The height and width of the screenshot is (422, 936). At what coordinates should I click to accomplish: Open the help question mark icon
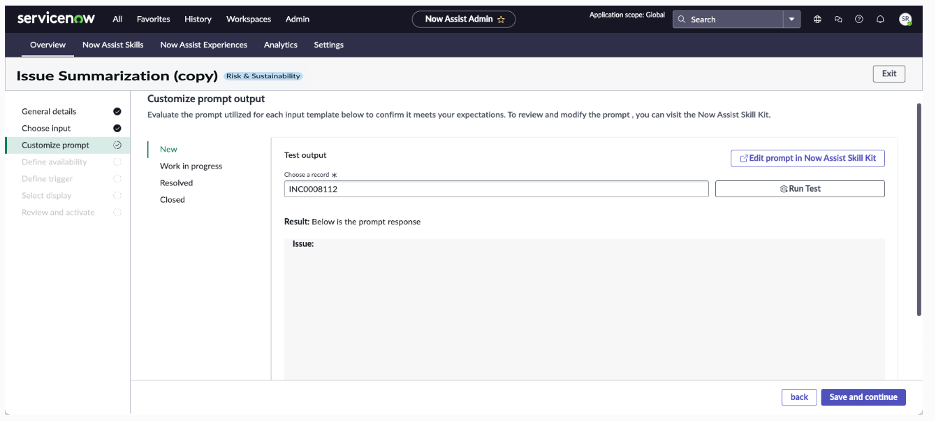coord(859,19)
